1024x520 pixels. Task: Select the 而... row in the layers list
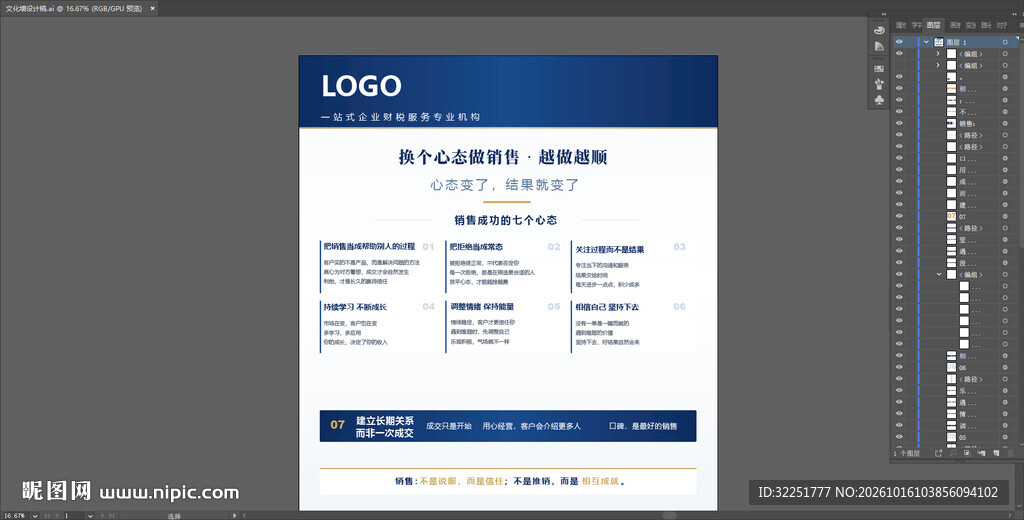point(955,193)
